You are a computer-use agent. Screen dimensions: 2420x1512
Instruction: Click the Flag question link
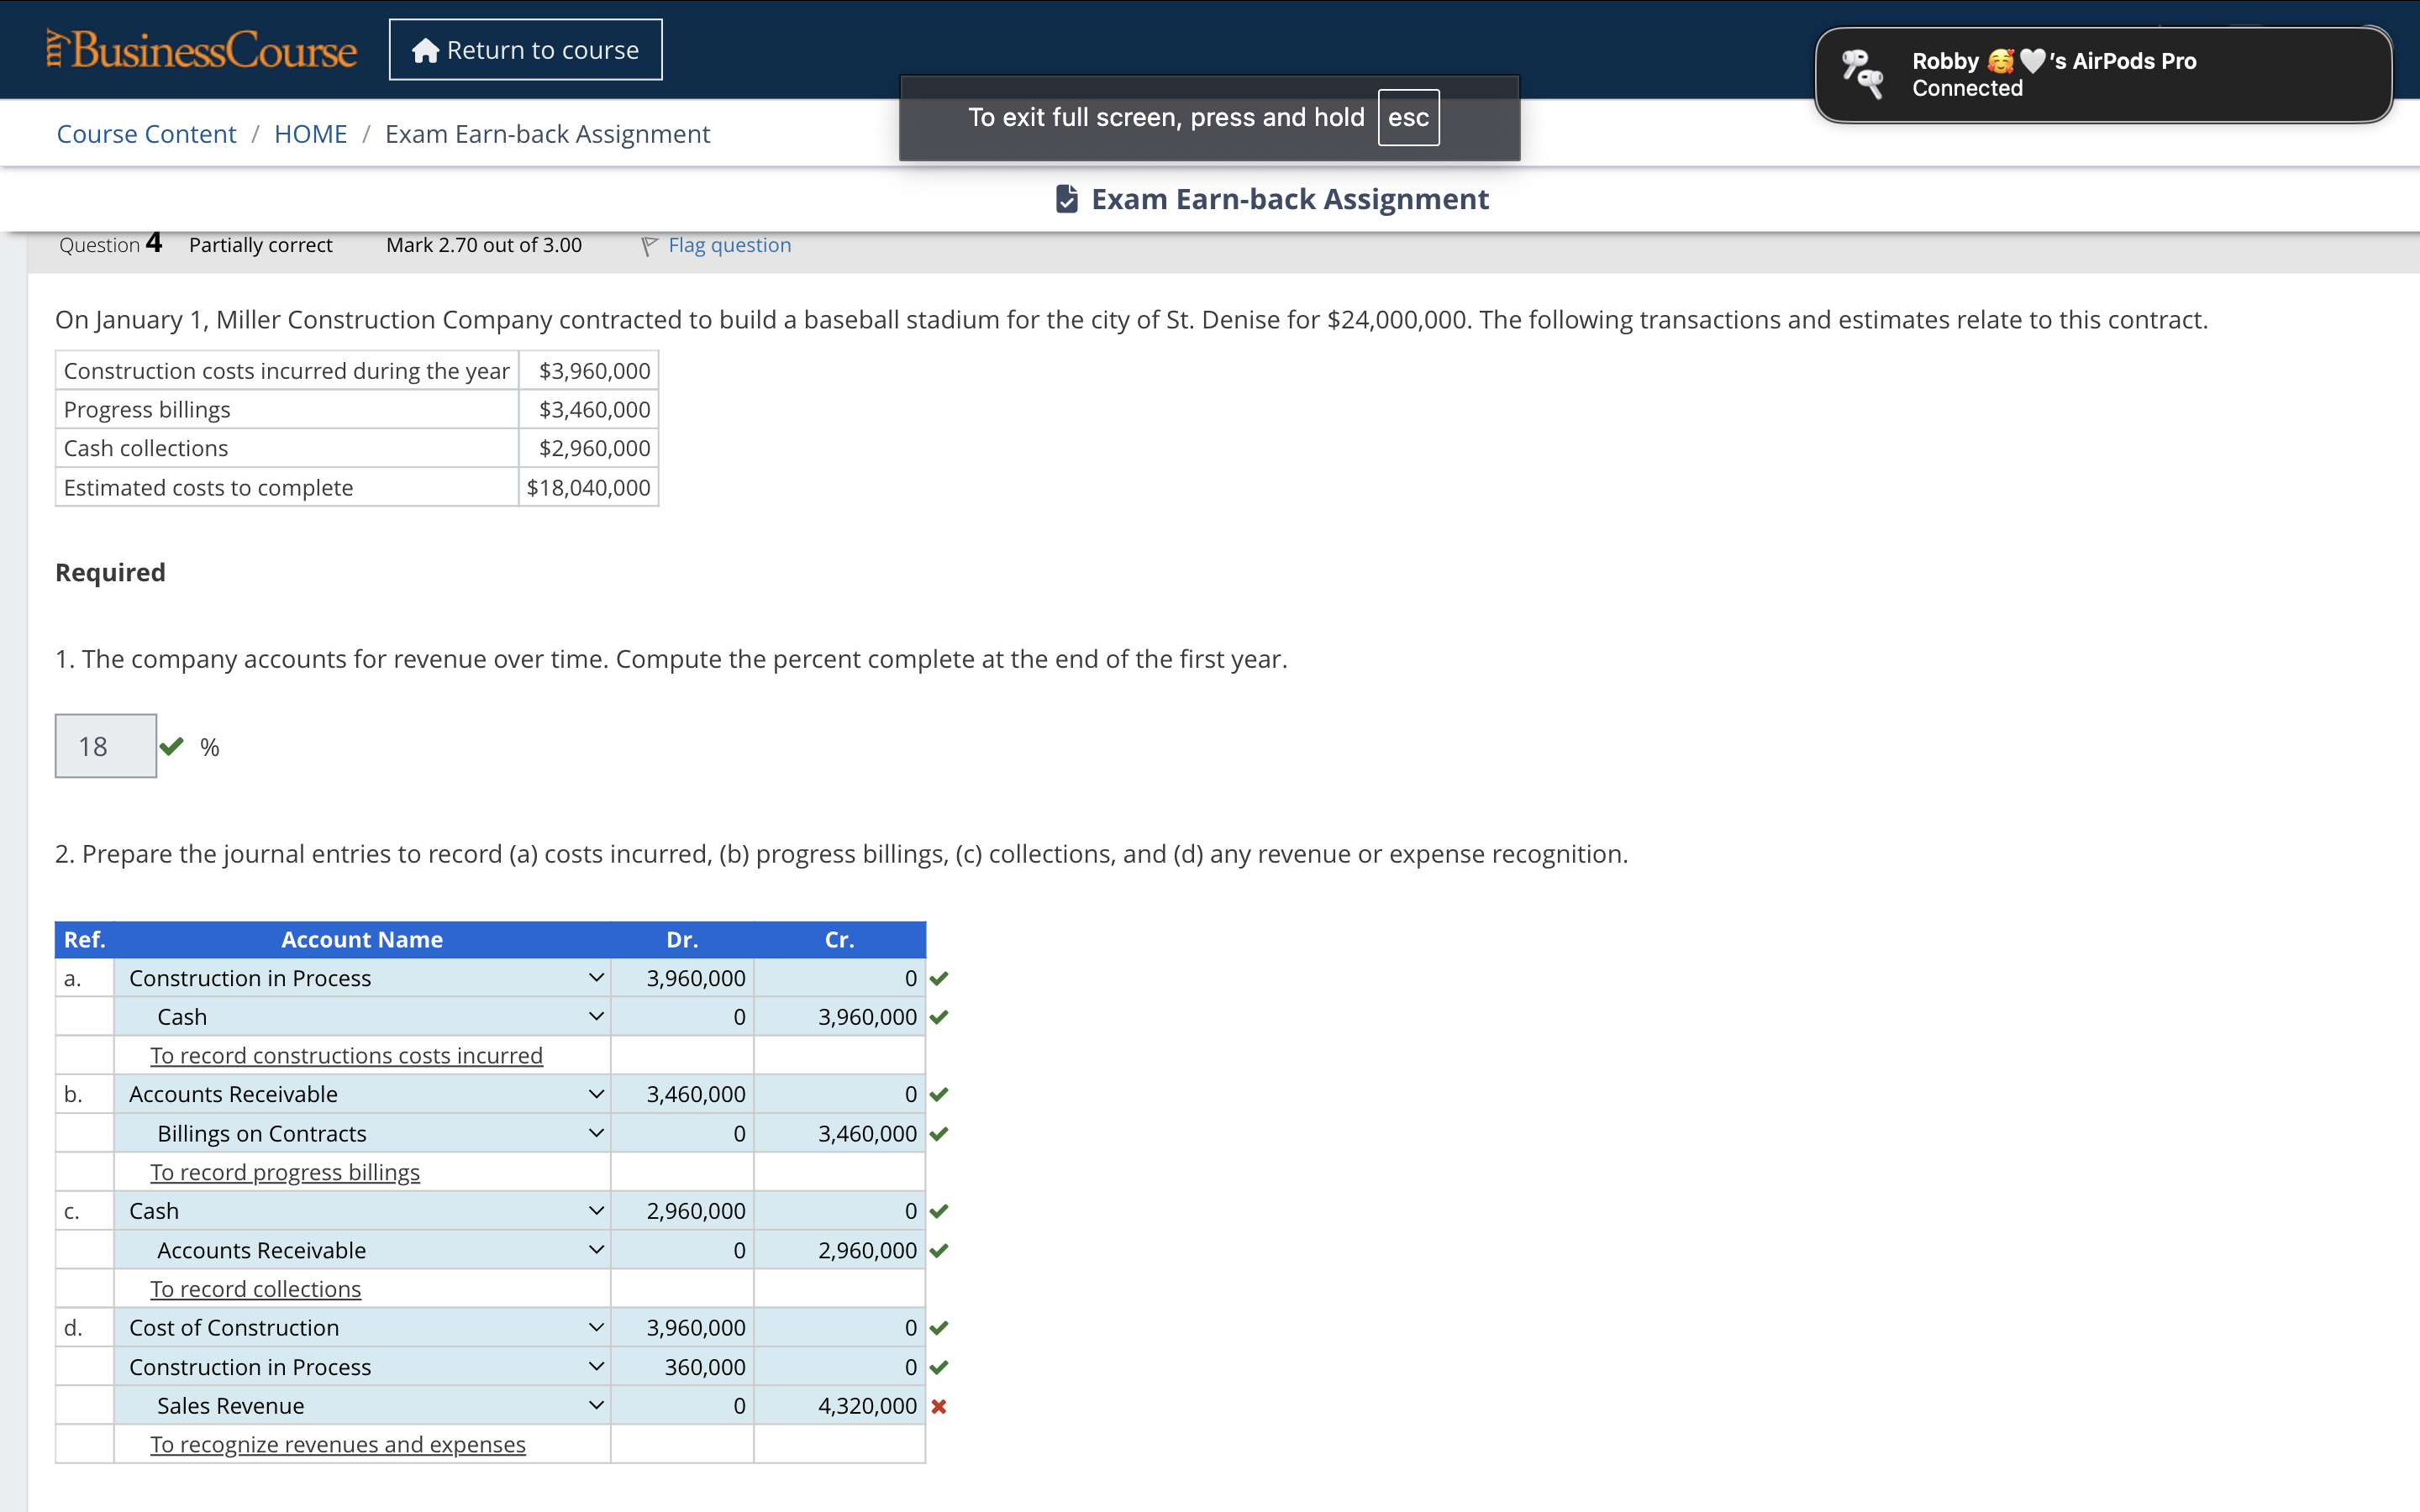coord(729,245)
